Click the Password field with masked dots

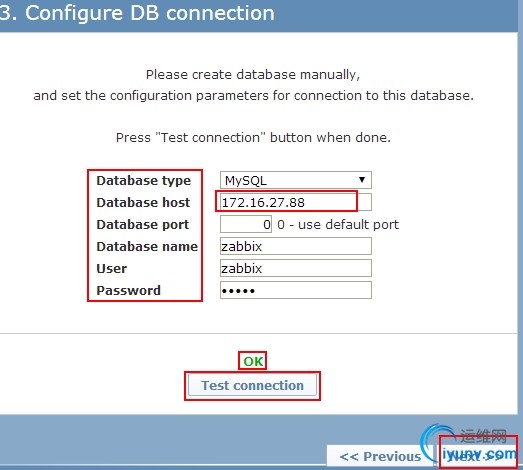pyautogui.click(x=296, y=290)
